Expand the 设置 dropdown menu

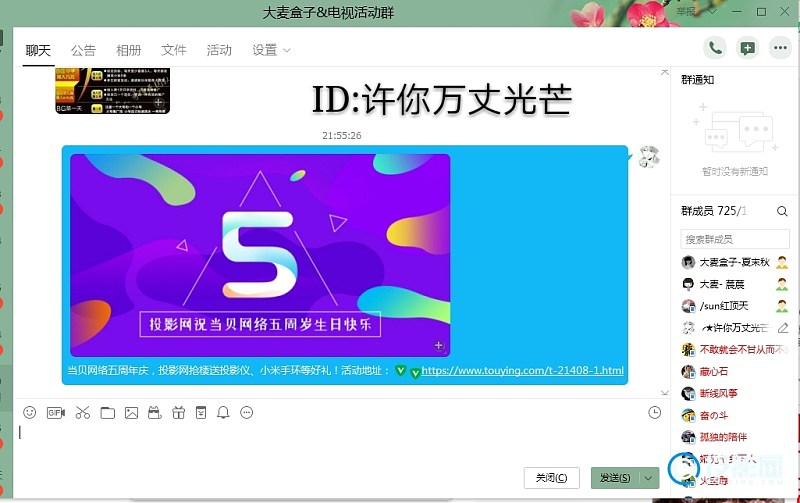pyautogui.click(x=271, y=50)
